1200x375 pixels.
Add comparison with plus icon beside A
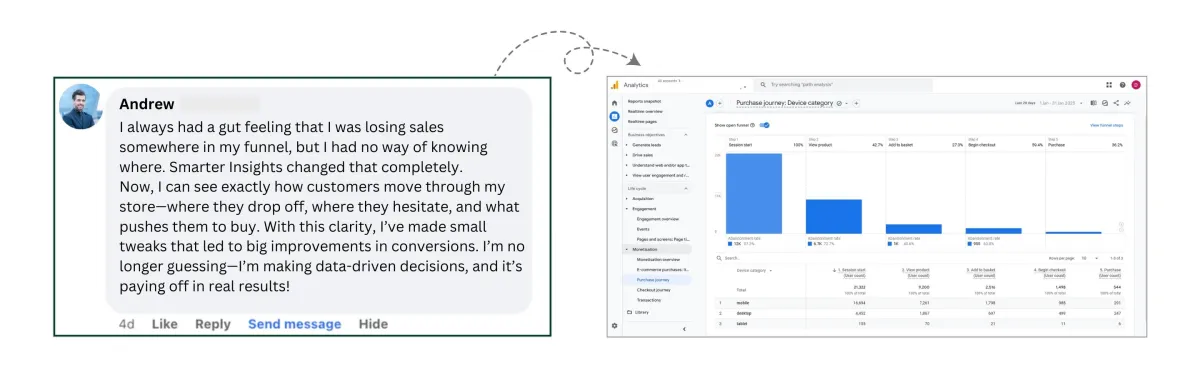tap(720, 103)
